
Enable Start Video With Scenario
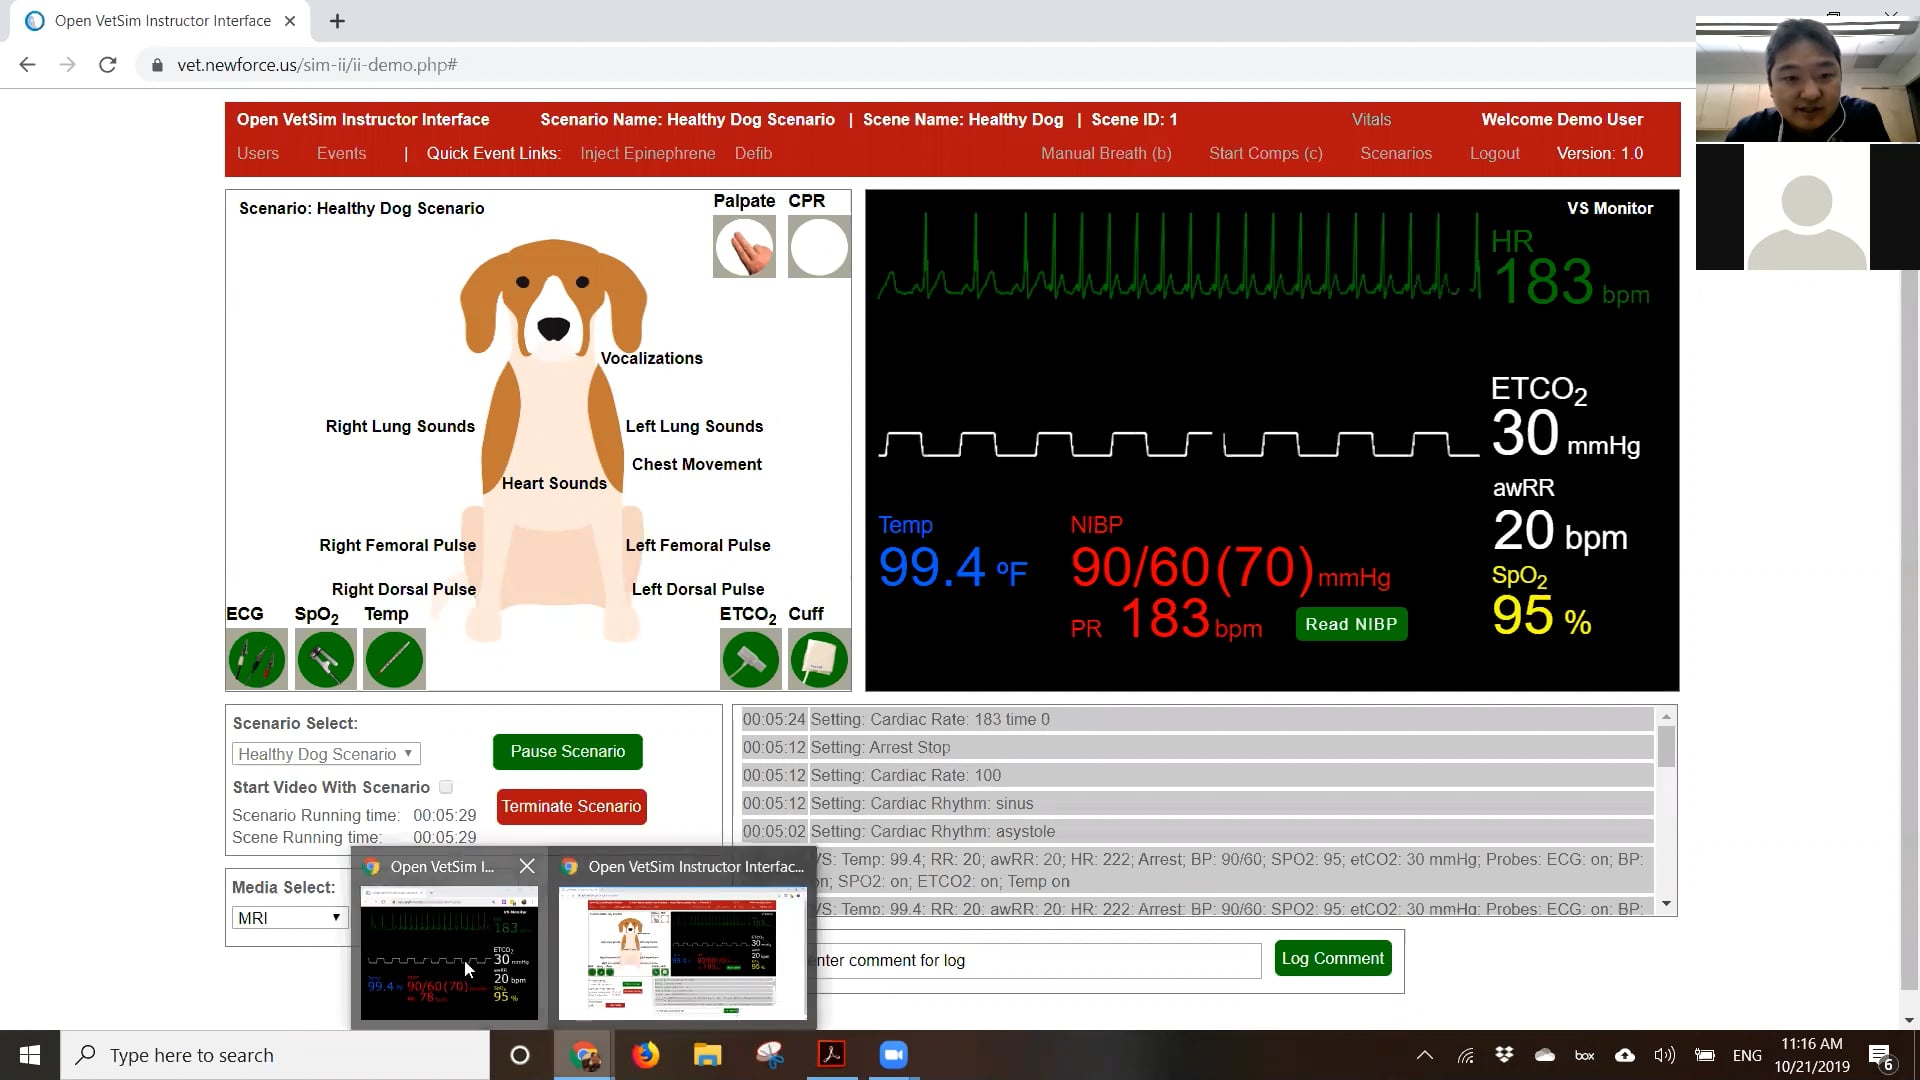[x=446, y=787]
